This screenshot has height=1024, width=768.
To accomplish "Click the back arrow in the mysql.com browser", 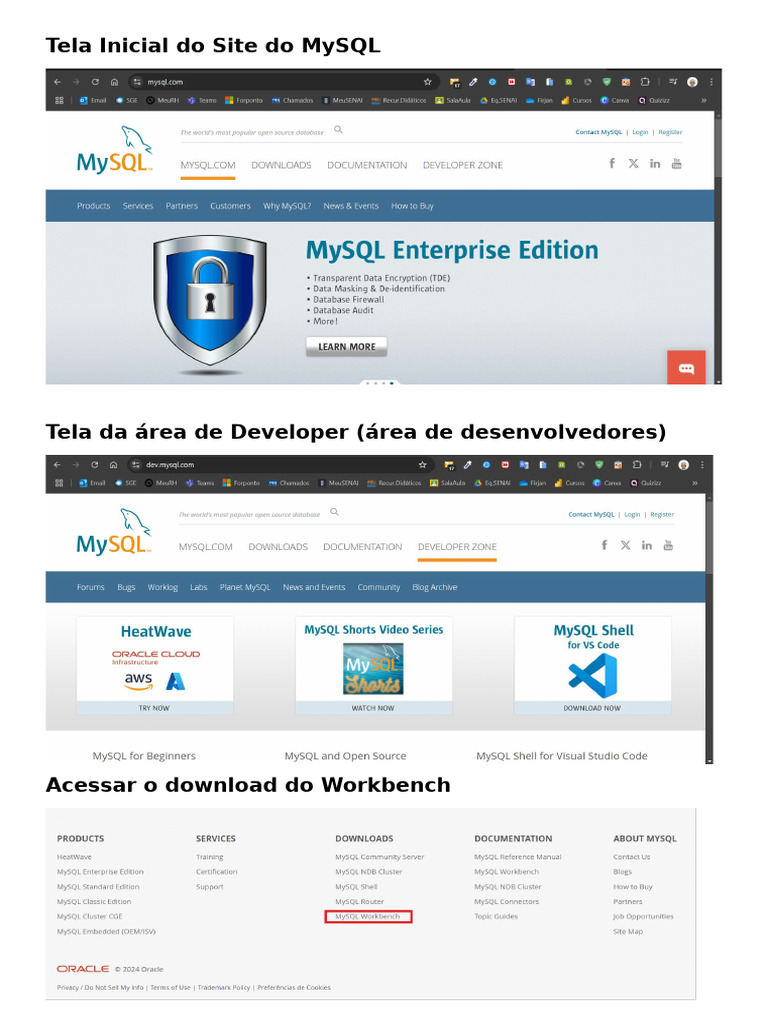I will click(57, 82).
